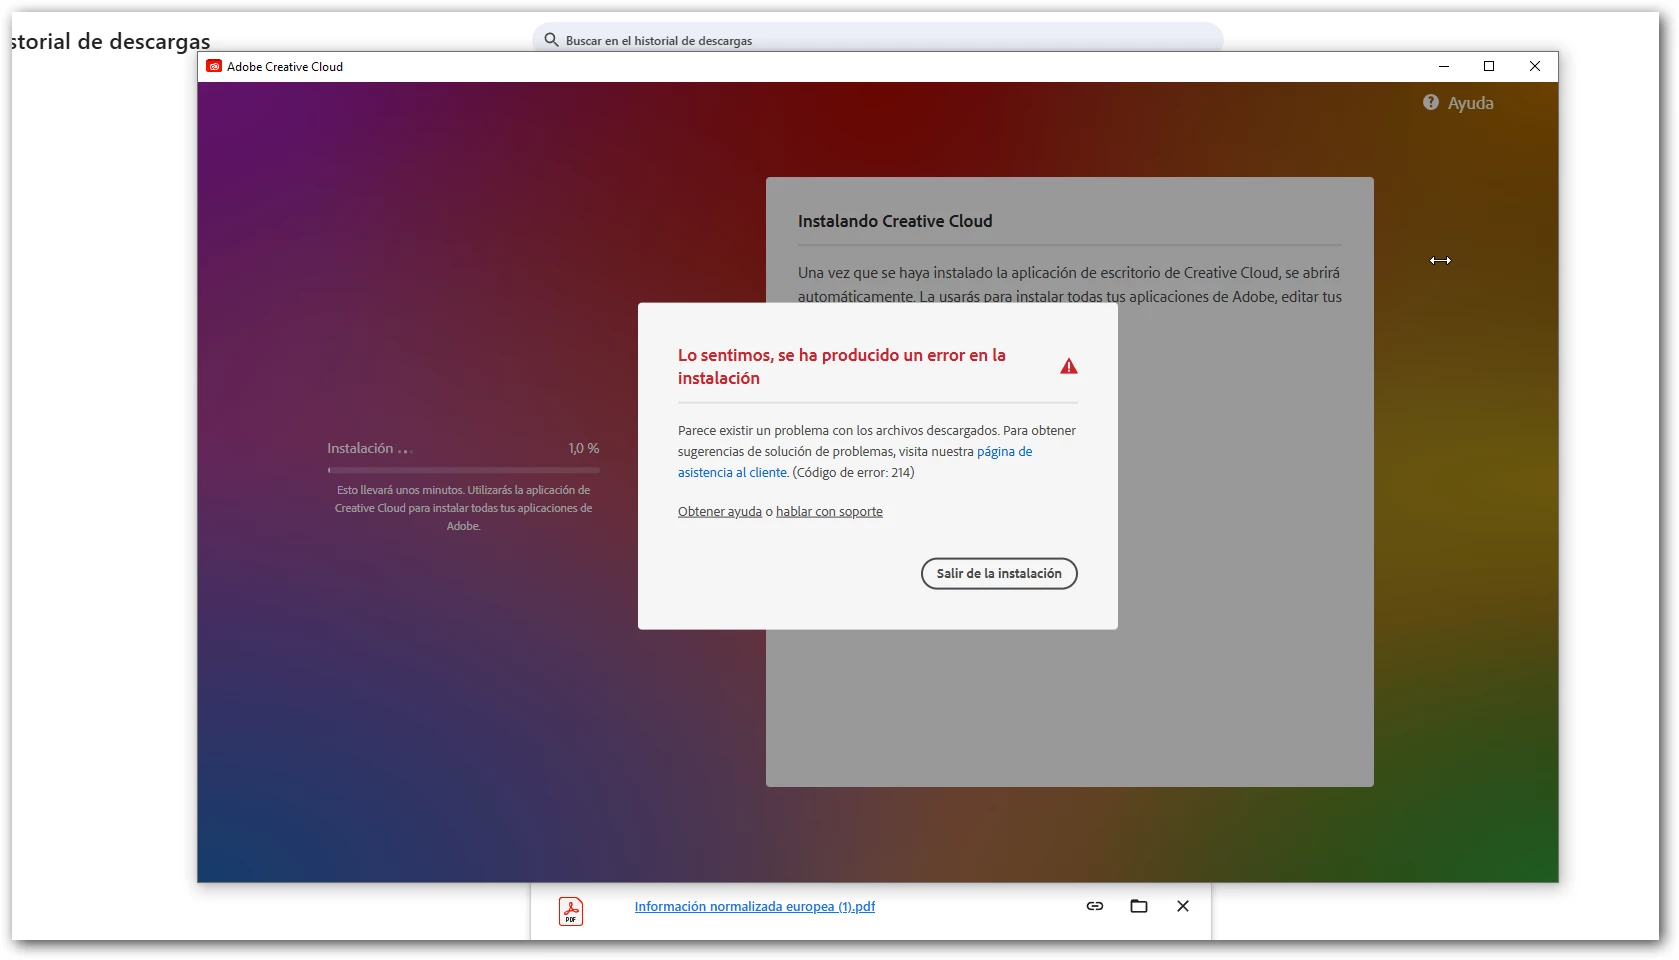Click the hablar con soporte link

coord(829,511)
